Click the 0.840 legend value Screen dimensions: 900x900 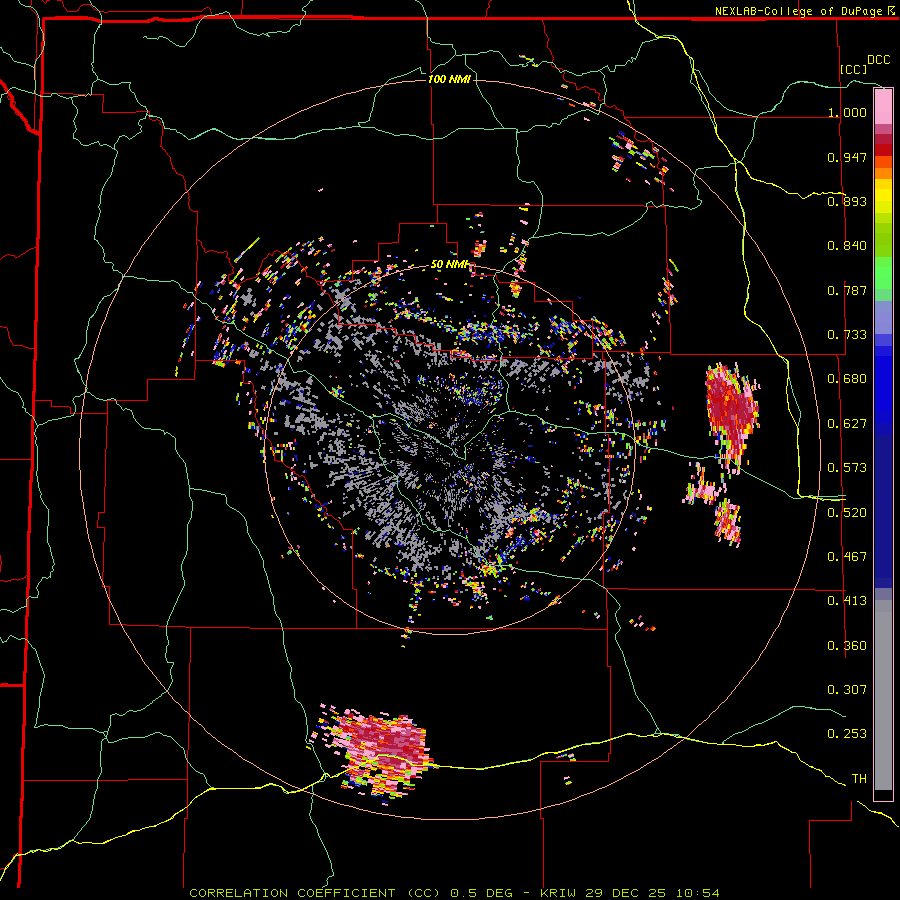tap(847, 246)
